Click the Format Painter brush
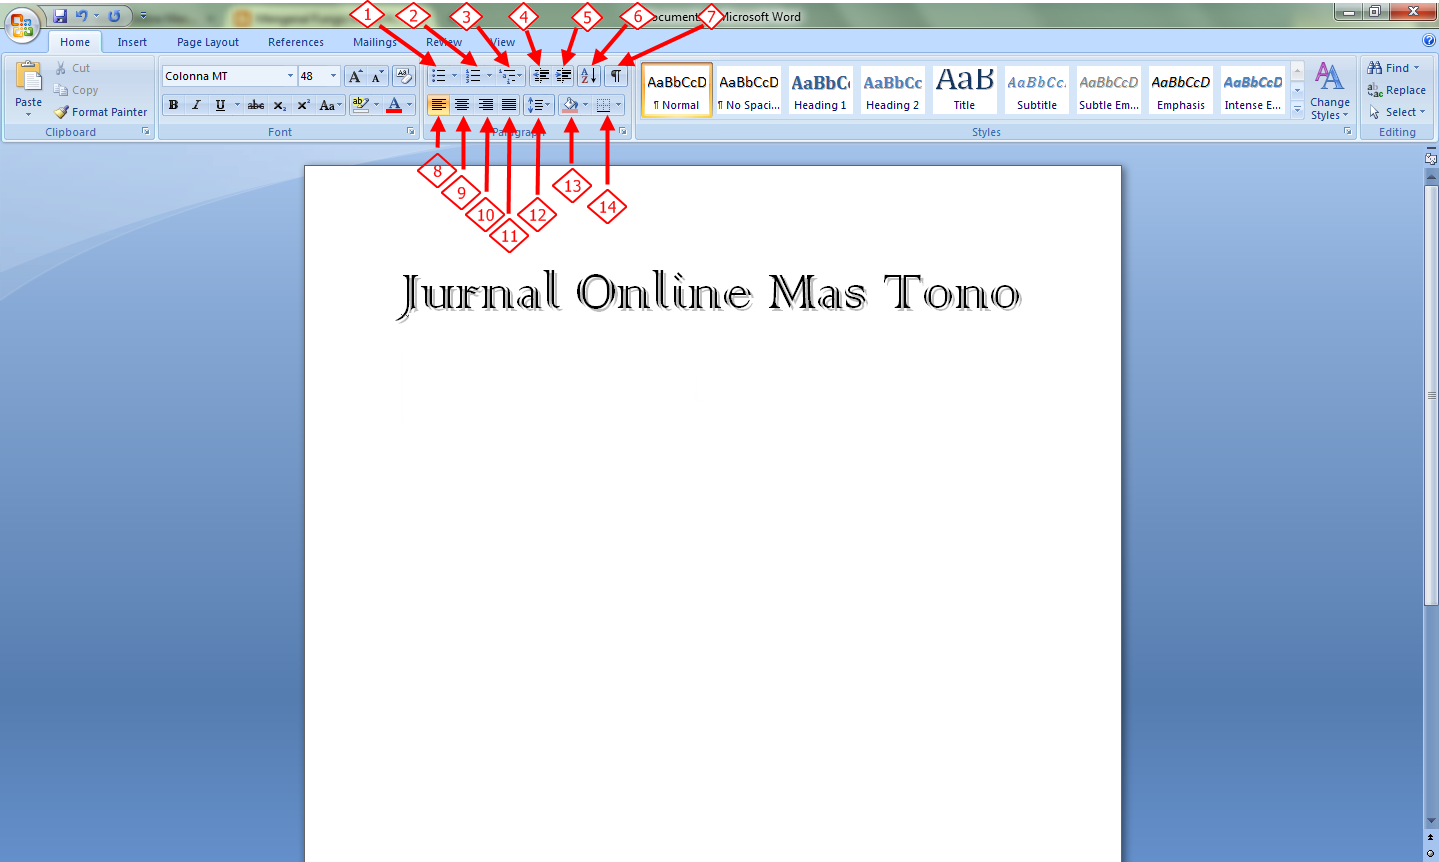1439x862 pixels. 62,112
